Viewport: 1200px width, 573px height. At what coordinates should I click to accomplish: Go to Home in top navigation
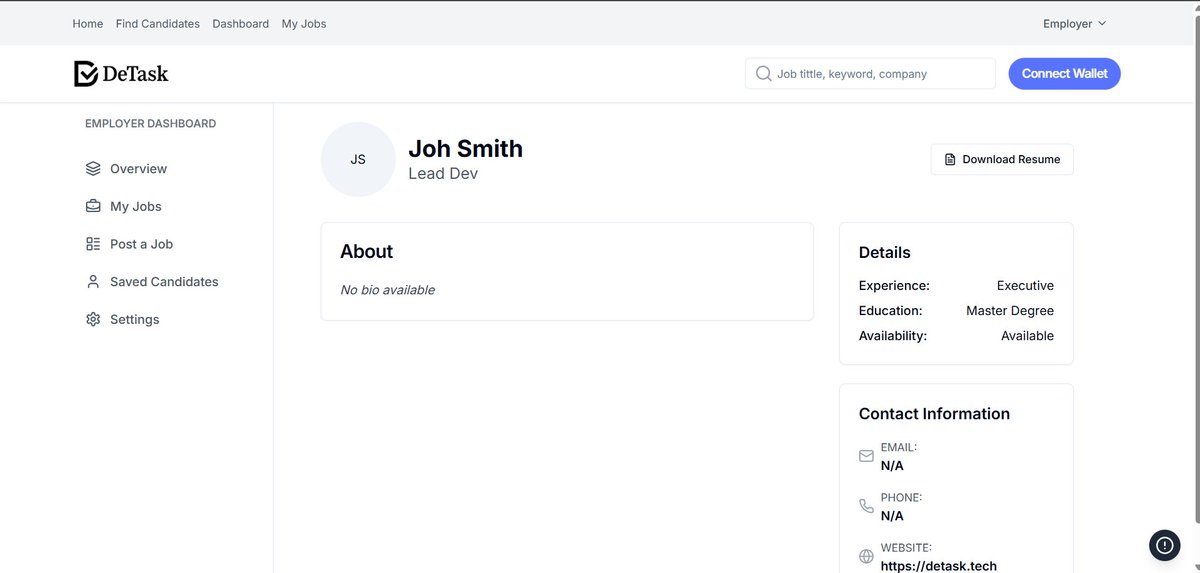click(88, 23)
